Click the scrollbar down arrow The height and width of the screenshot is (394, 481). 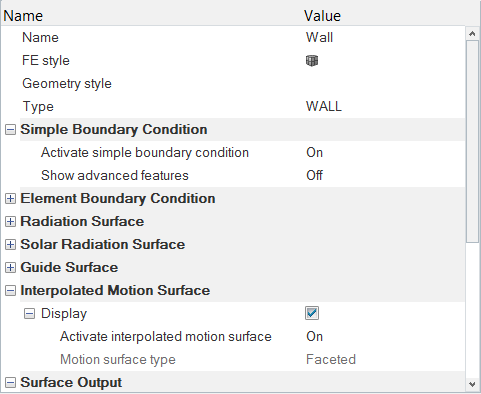472,384
